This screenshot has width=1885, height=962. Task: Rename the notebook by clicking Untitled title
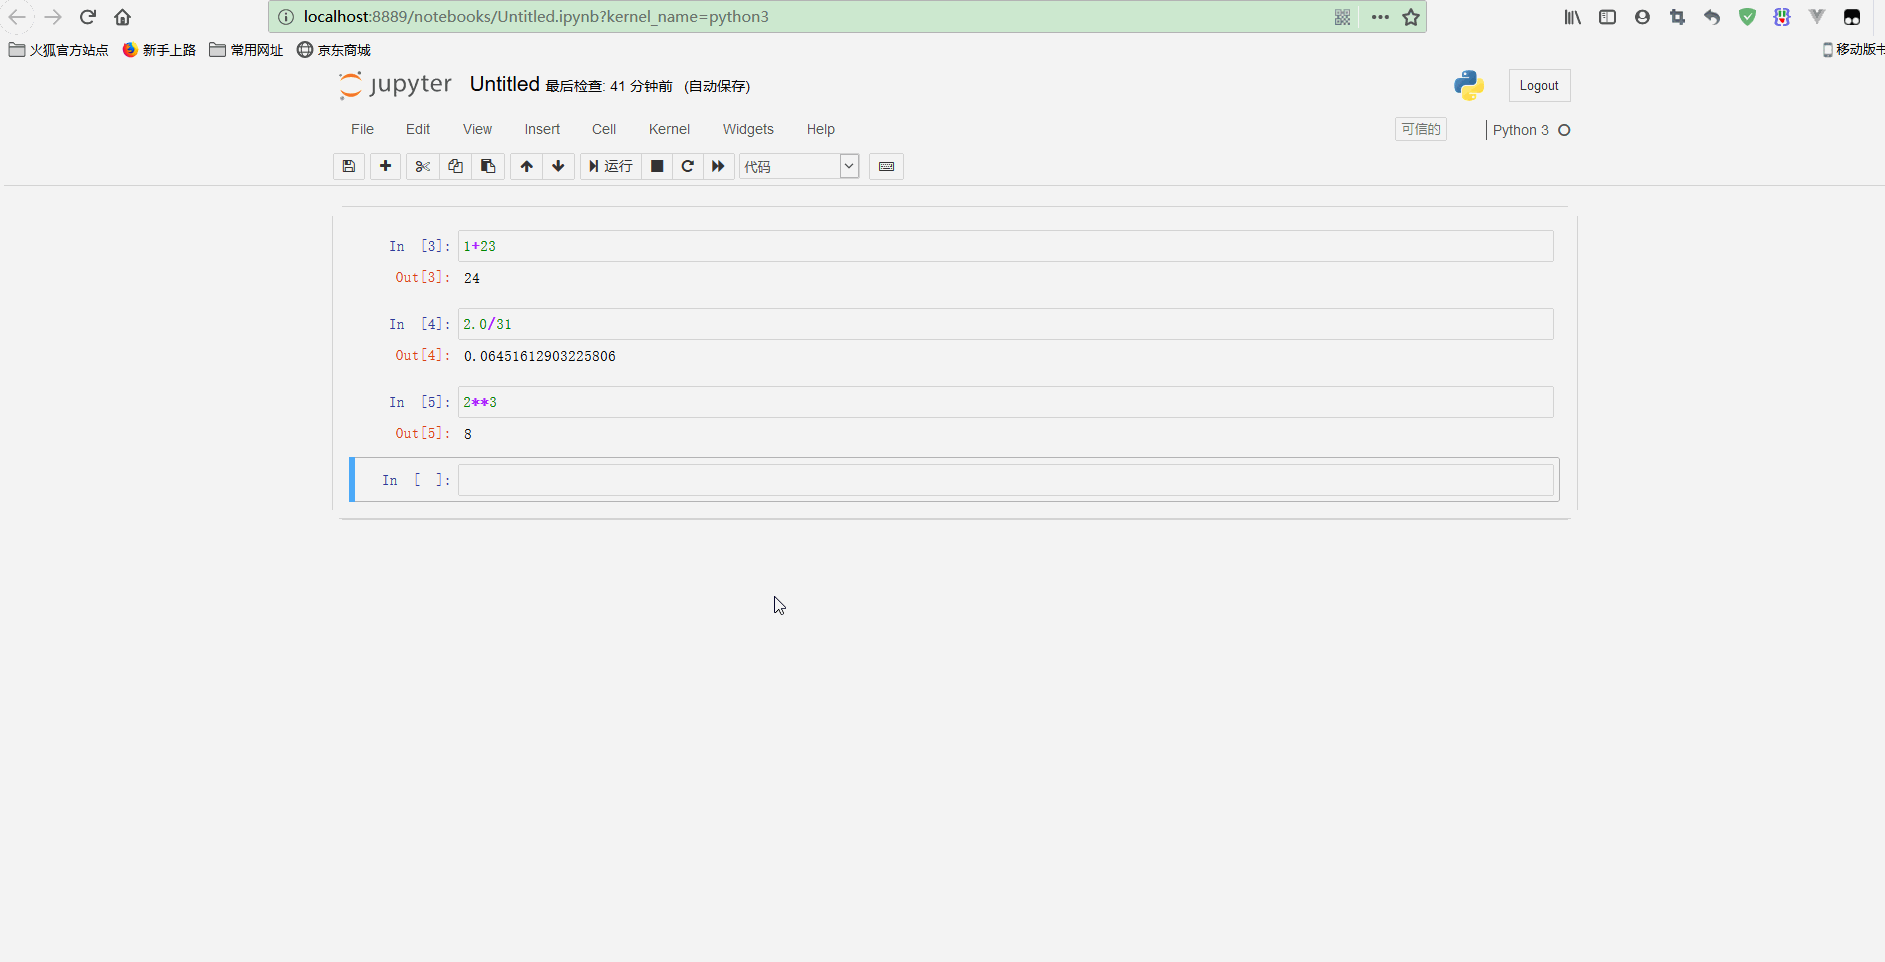(x=504, y=84)
